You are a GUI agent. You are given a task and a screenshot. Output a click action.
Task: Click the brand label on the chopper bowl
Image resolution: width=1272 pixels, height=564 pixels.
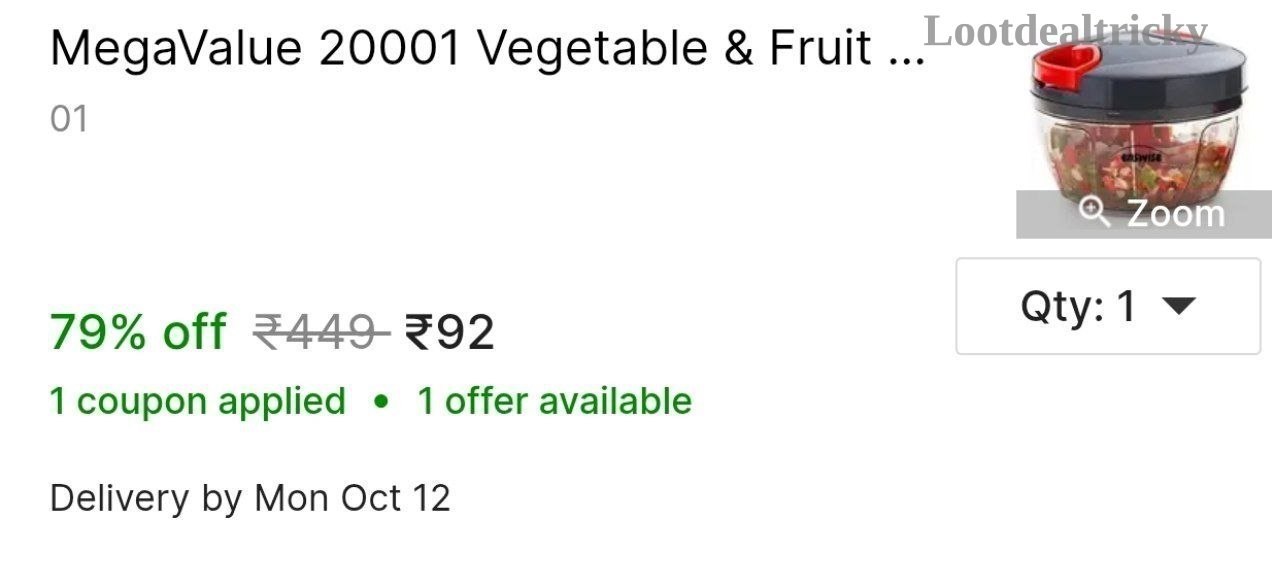click(1139, 158)
